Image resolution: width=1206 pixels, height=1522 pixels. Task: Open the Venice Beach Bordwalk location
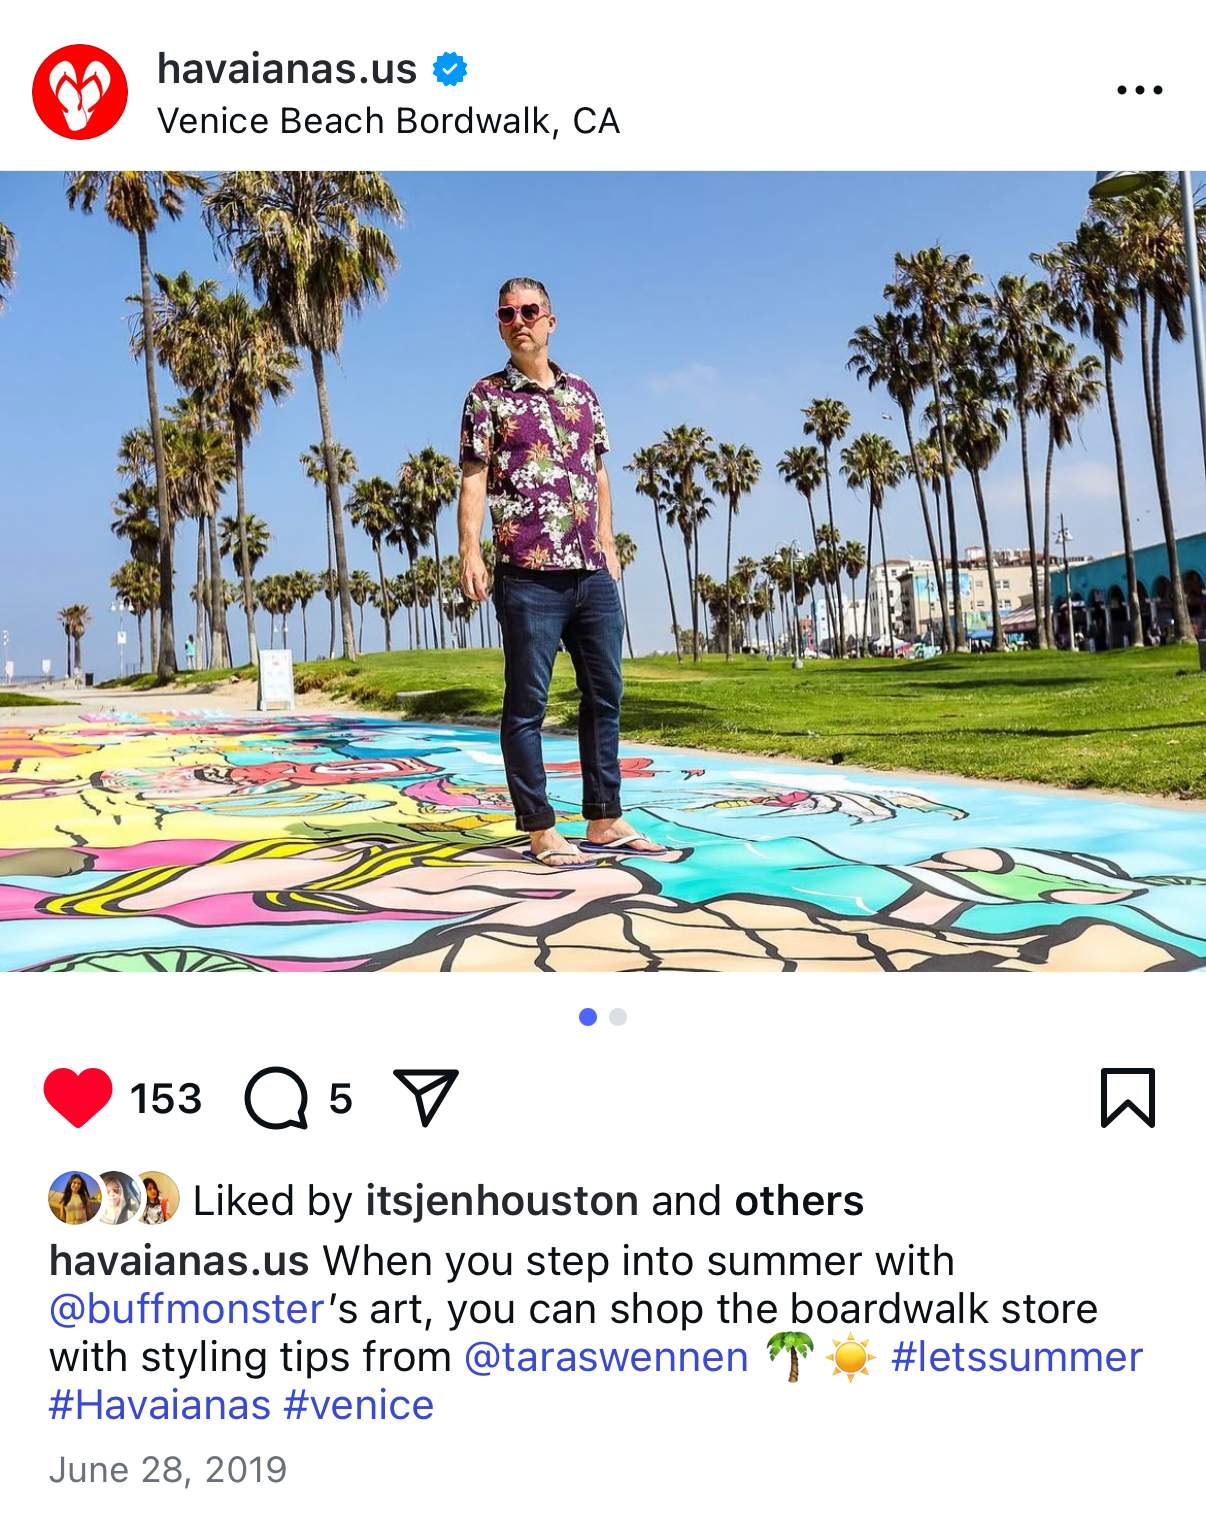click(x=388, y=121)
